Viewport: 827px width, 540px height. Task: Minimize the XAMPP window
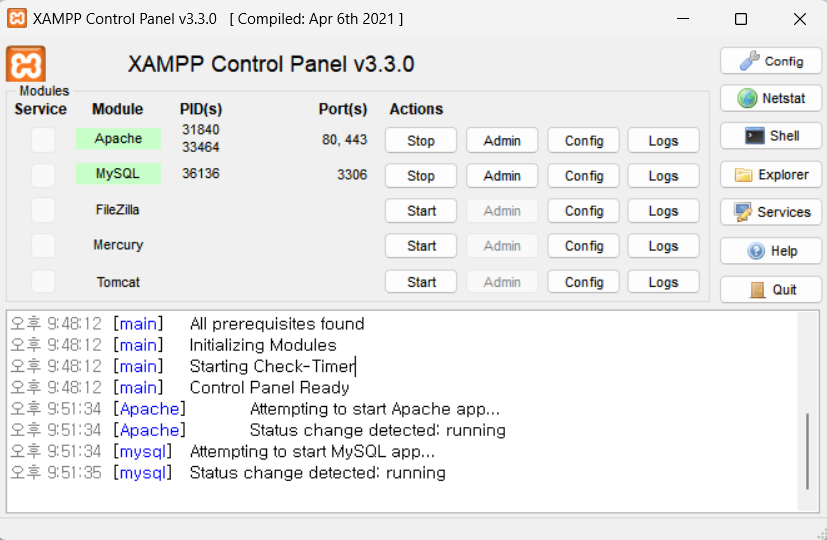(683, 19)
